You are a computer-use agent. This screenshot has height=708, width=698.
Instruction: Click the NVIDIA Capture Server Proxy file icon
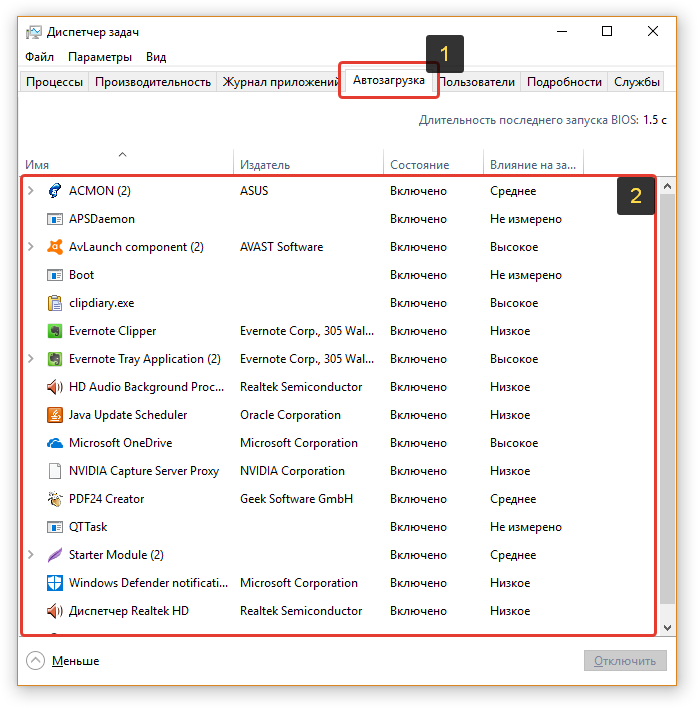(55, 471)
